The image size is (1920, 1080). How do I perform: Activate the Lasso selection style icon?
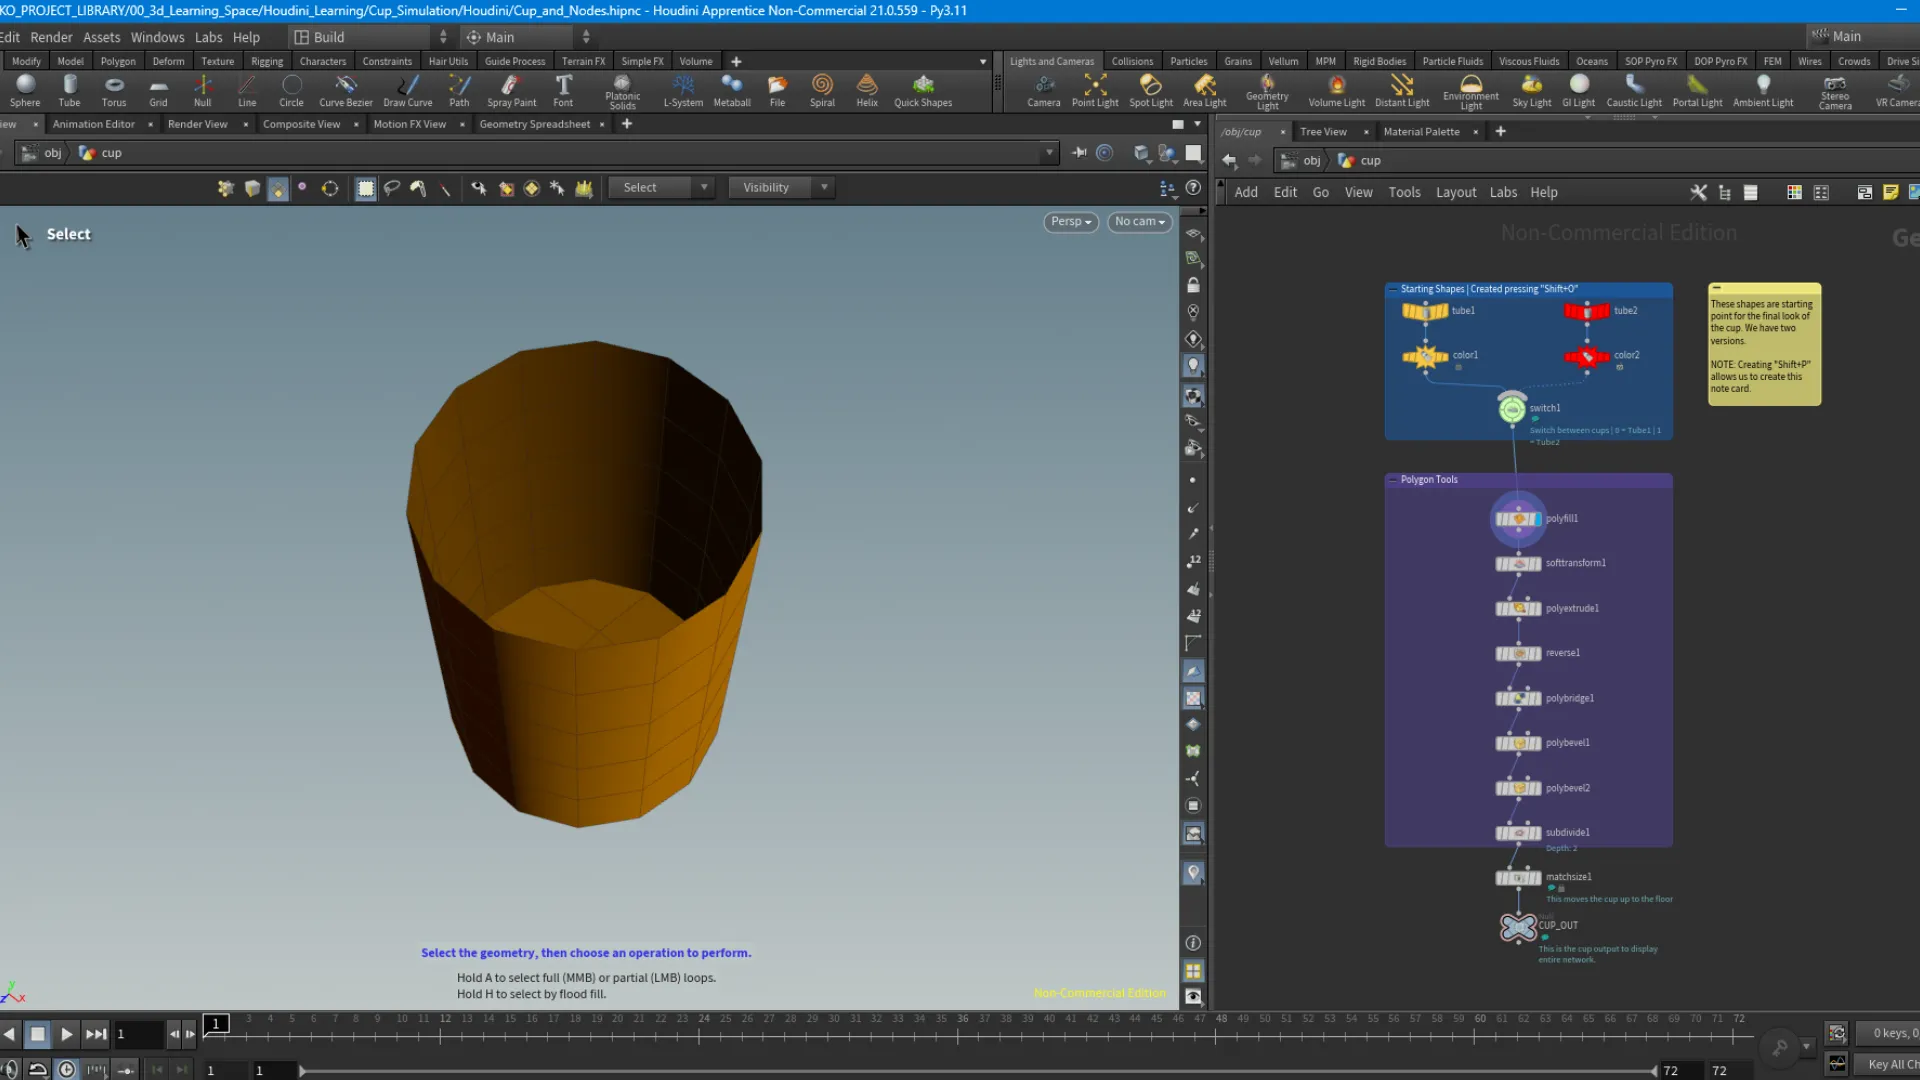coord(392,188)
